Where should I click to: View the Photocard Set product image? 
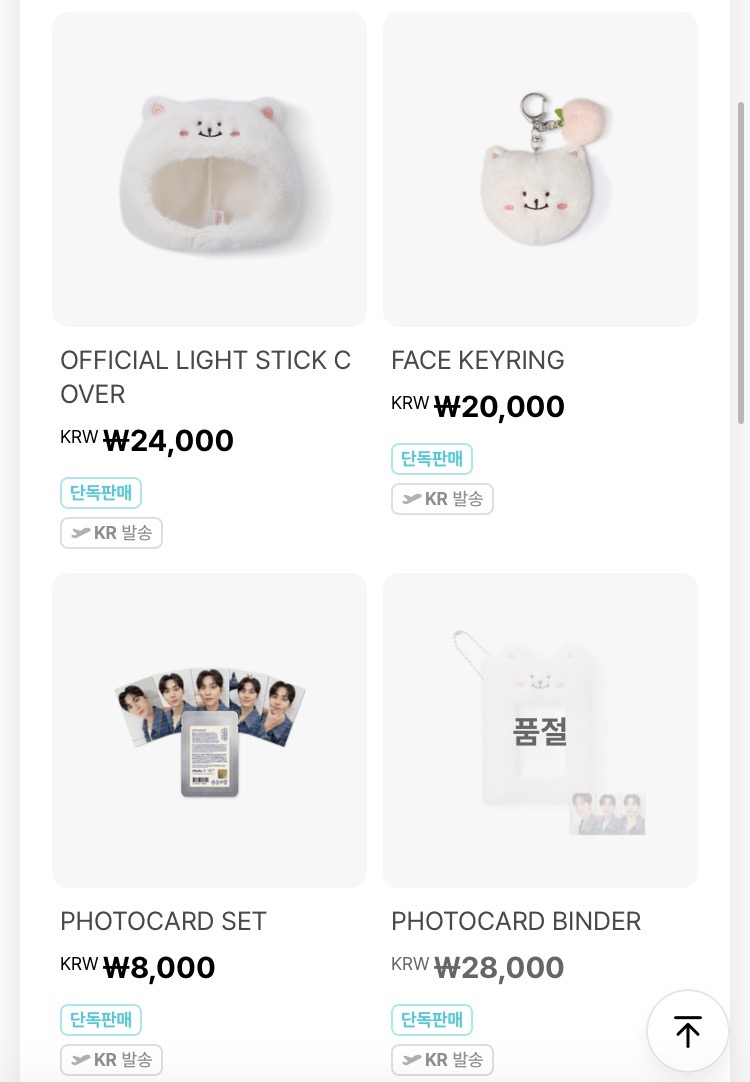209,730
